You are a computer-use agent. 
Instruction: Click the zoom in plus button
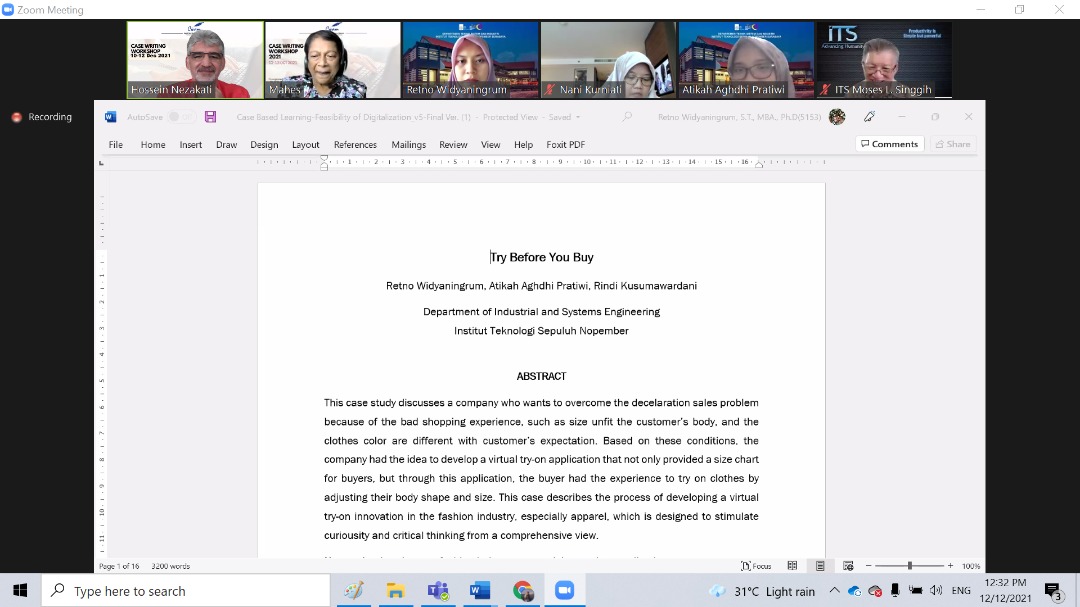(951, 566)
